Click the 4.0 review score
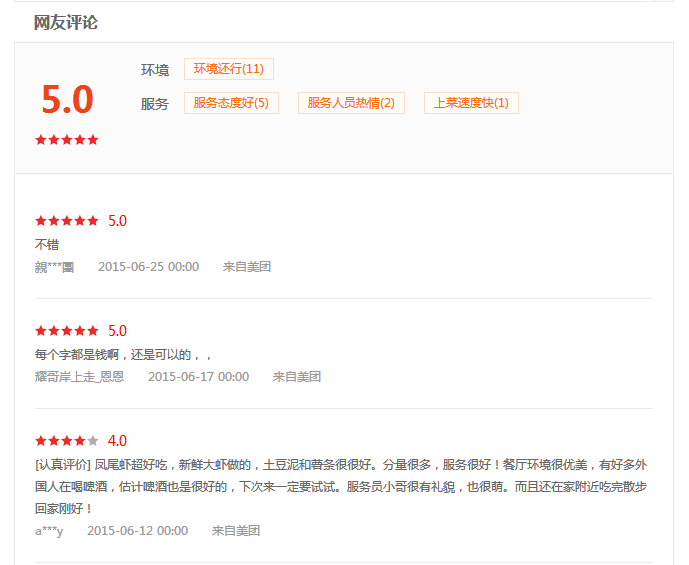This screenshot has height=565, width=689. (x=117, y=441)
